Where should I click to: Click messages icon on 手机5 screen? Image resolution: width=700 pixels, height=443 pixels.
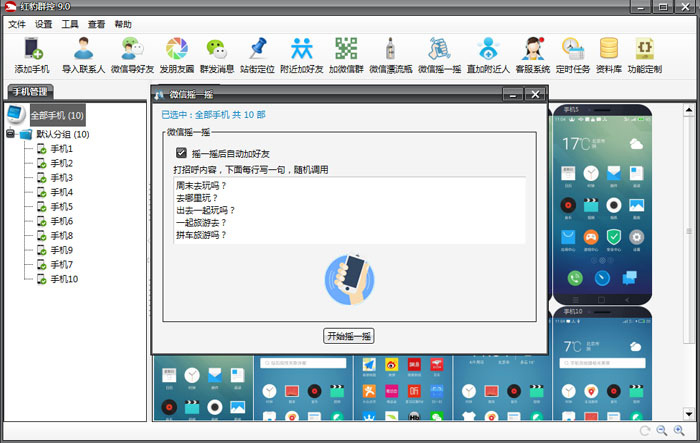[629, 278]
